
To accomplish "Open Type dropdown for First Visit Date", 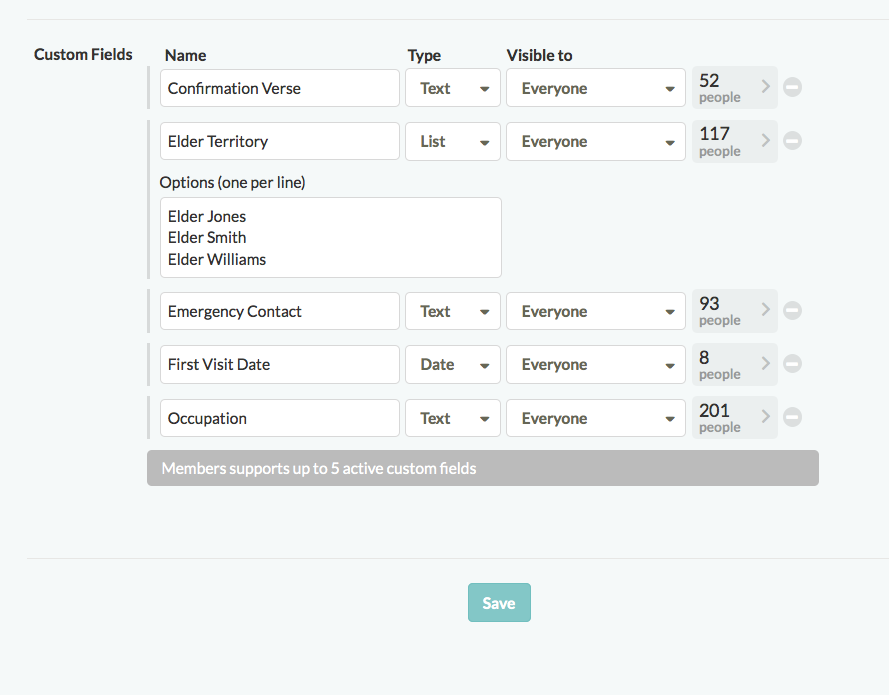I will pos(453,364).
